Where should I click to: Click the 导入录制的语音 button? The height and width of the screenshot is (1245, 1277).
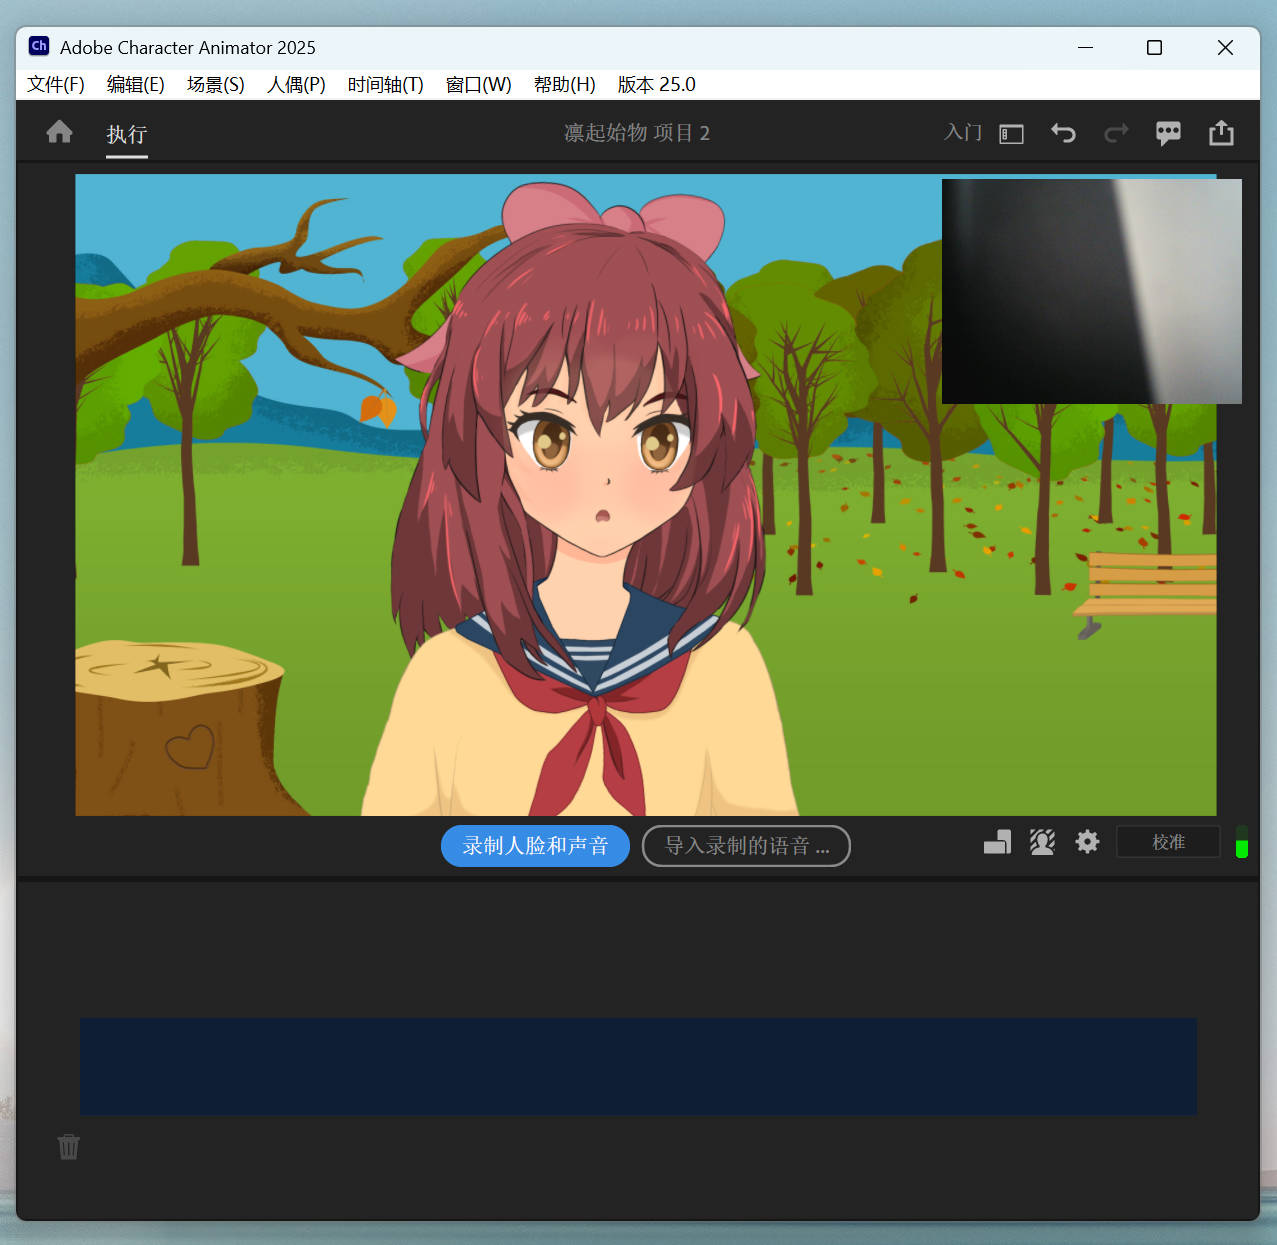point(746,846)
